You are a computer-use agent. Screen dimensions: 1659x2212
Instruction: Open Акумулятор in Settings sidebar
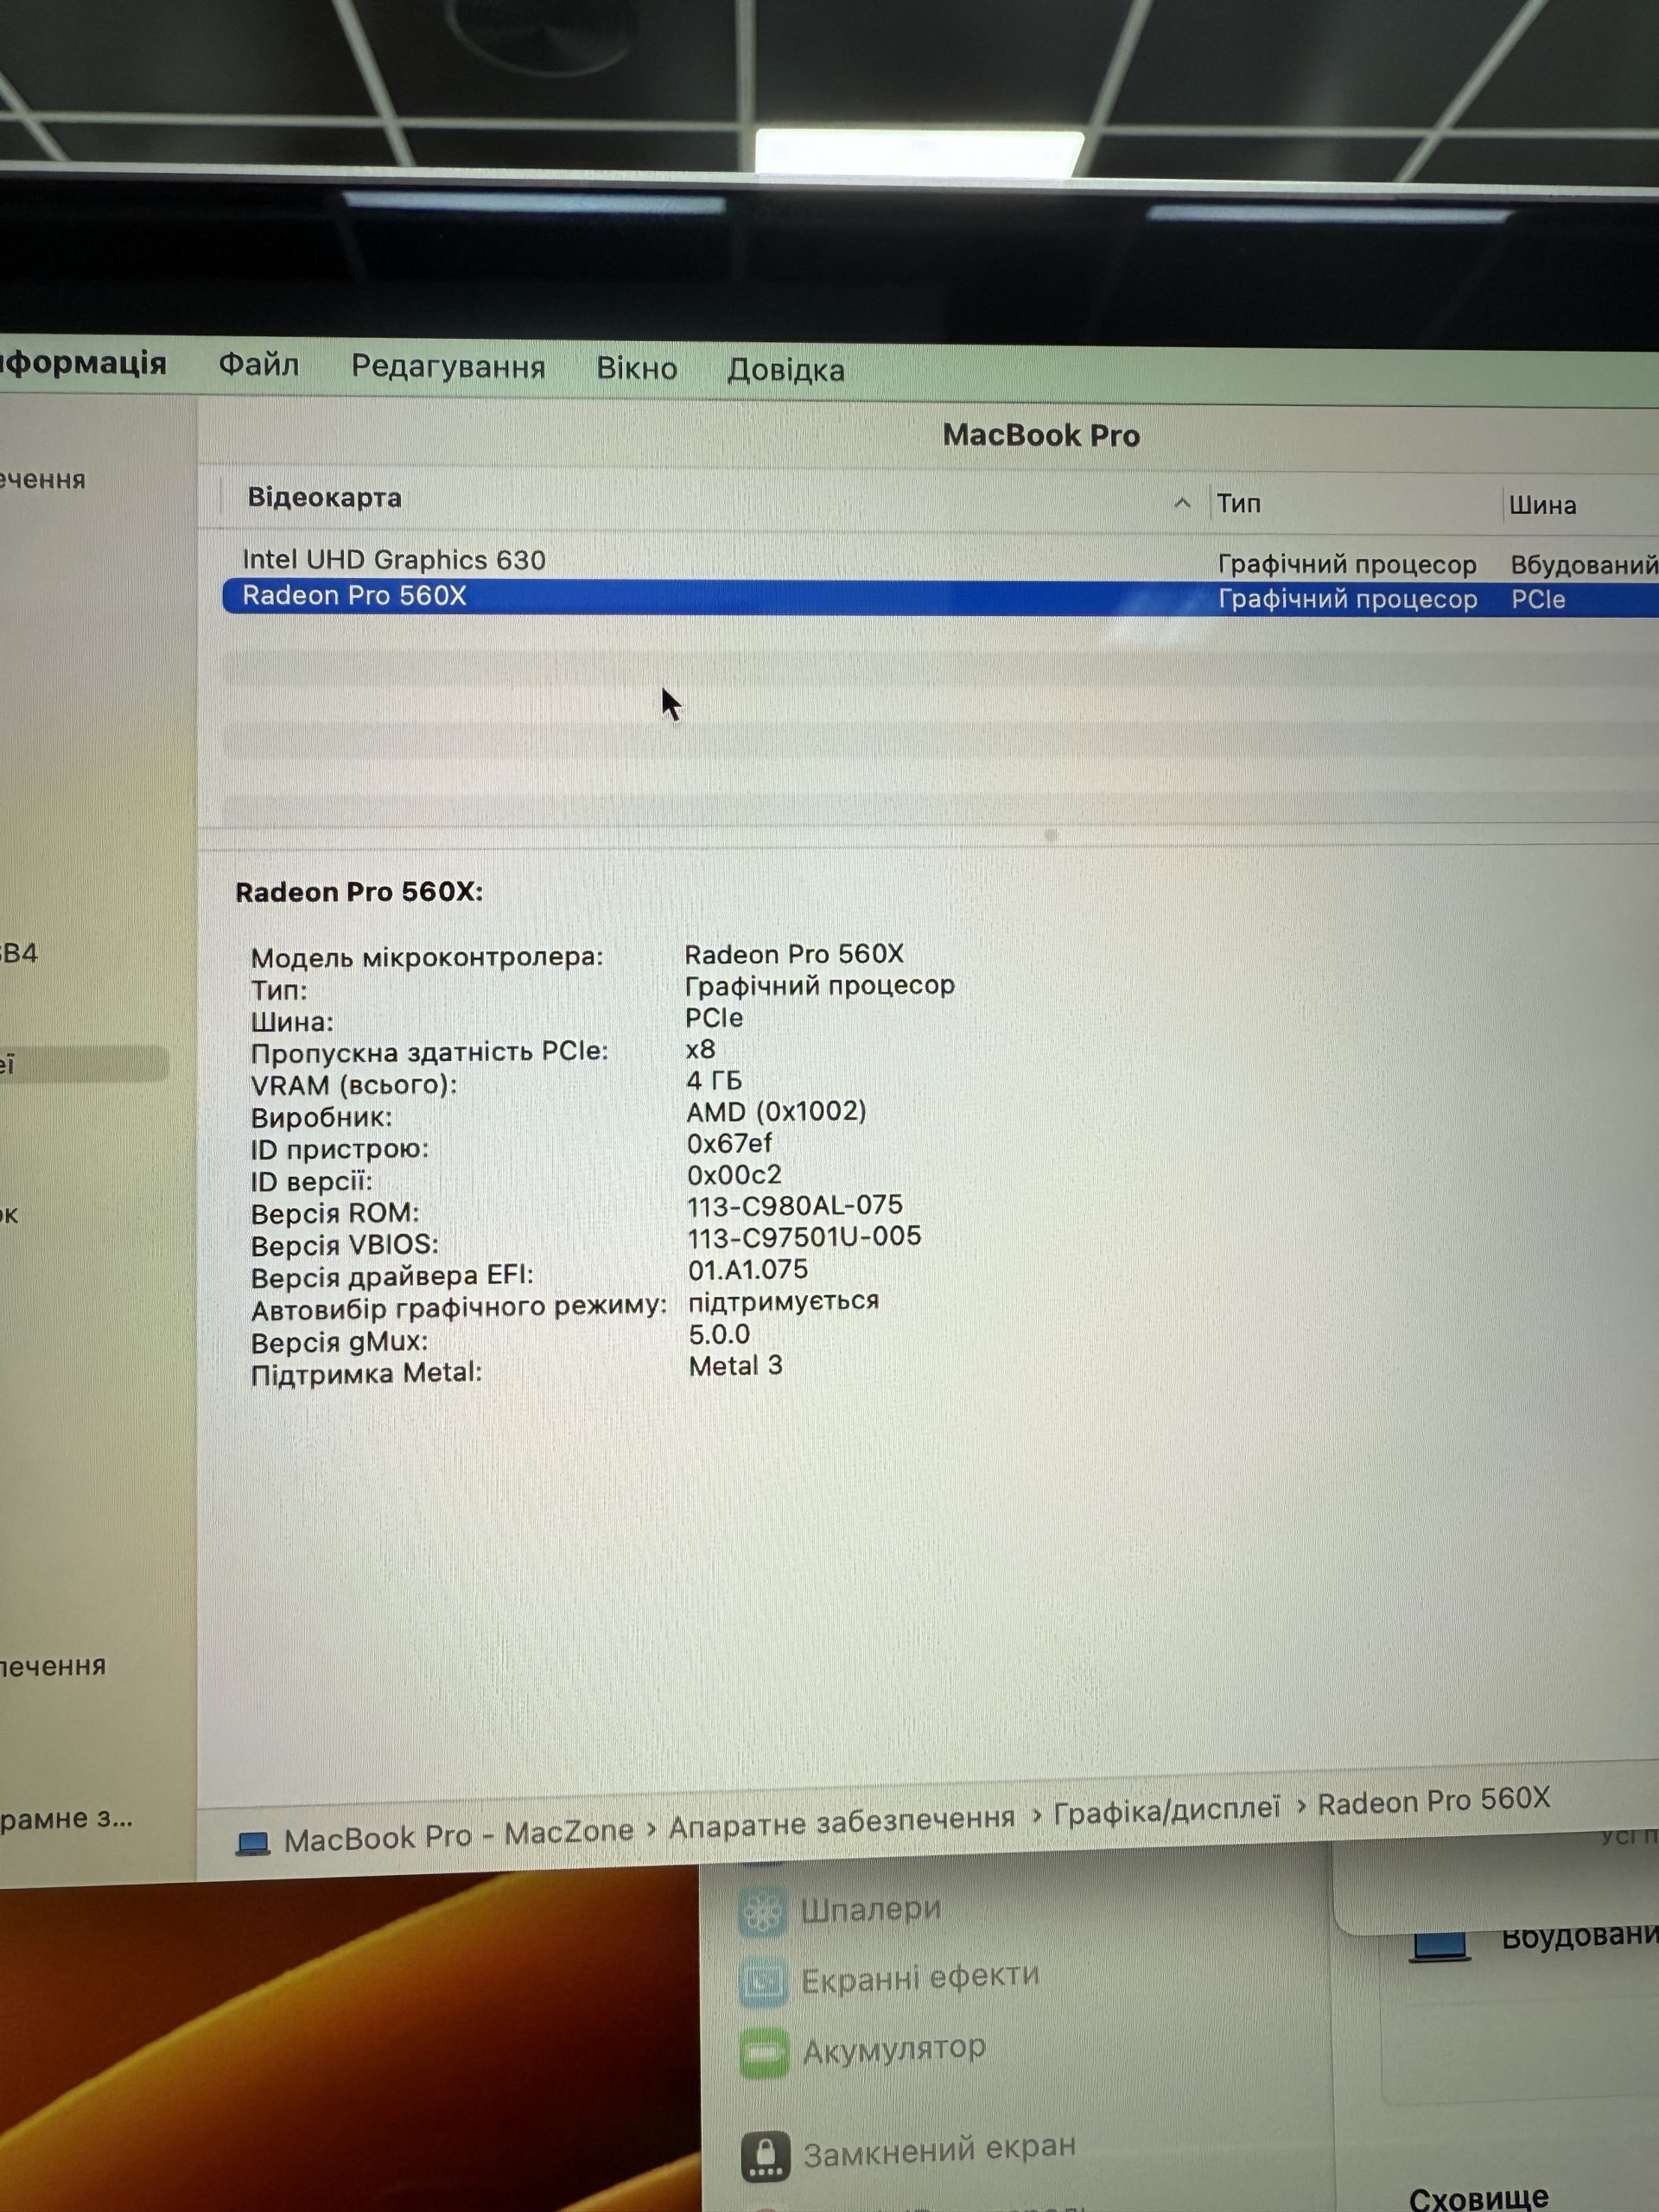895,2050
